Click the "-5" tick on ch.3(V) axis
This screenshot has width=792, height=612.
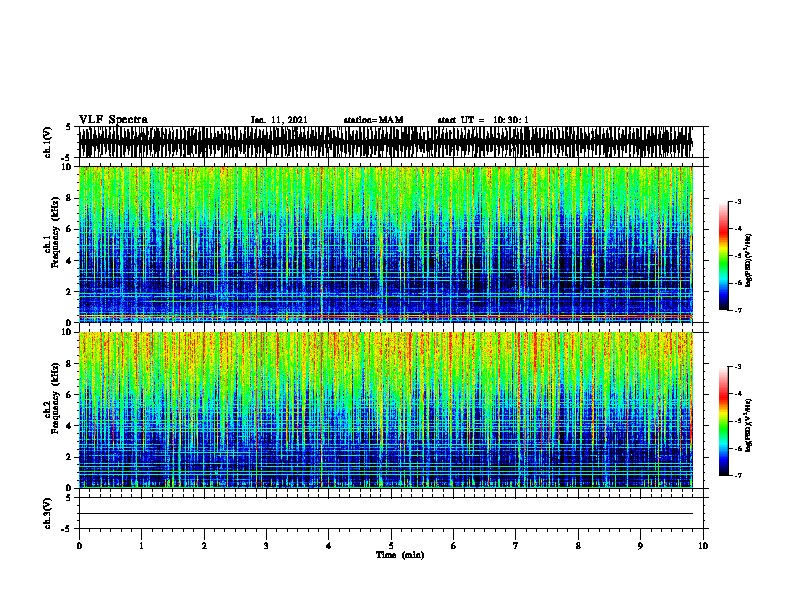pyautogui.click(x=67, y=529)
